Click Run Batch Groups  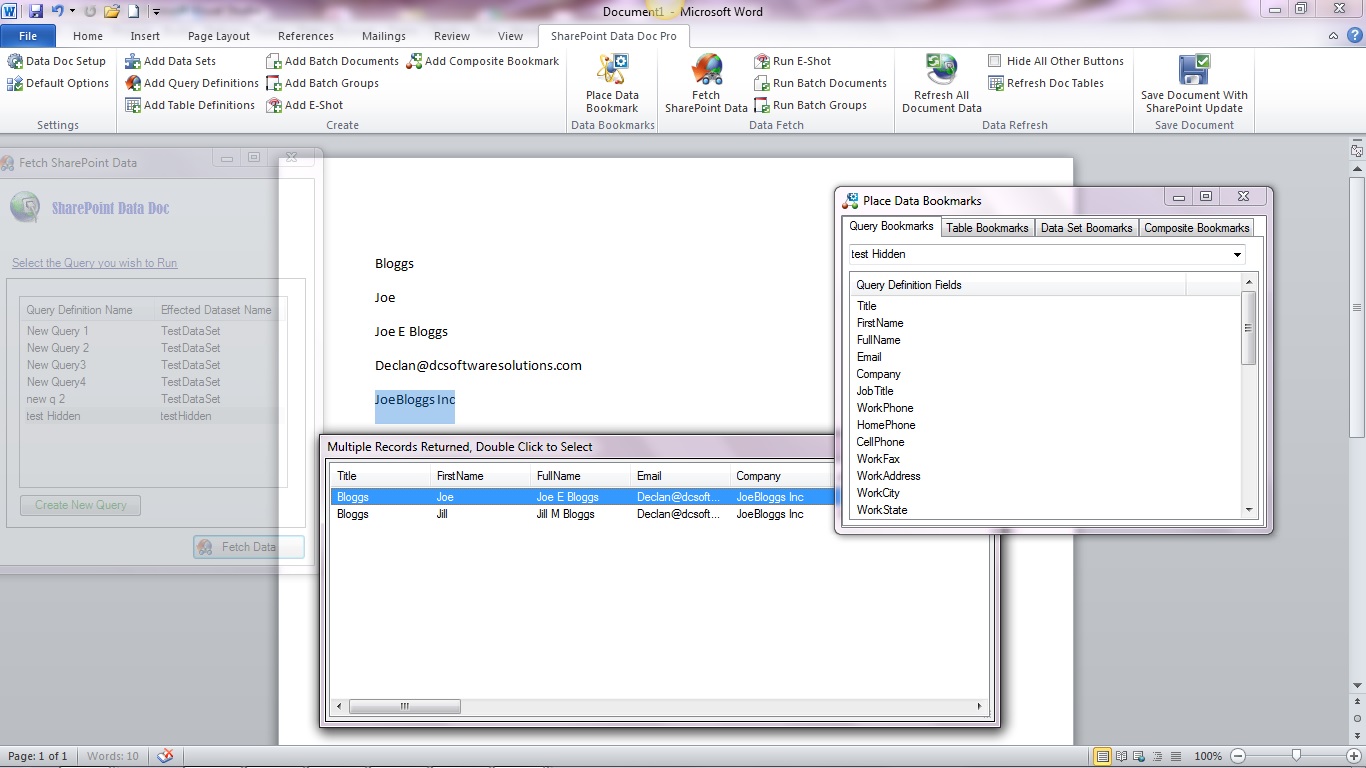pos(810,105)
